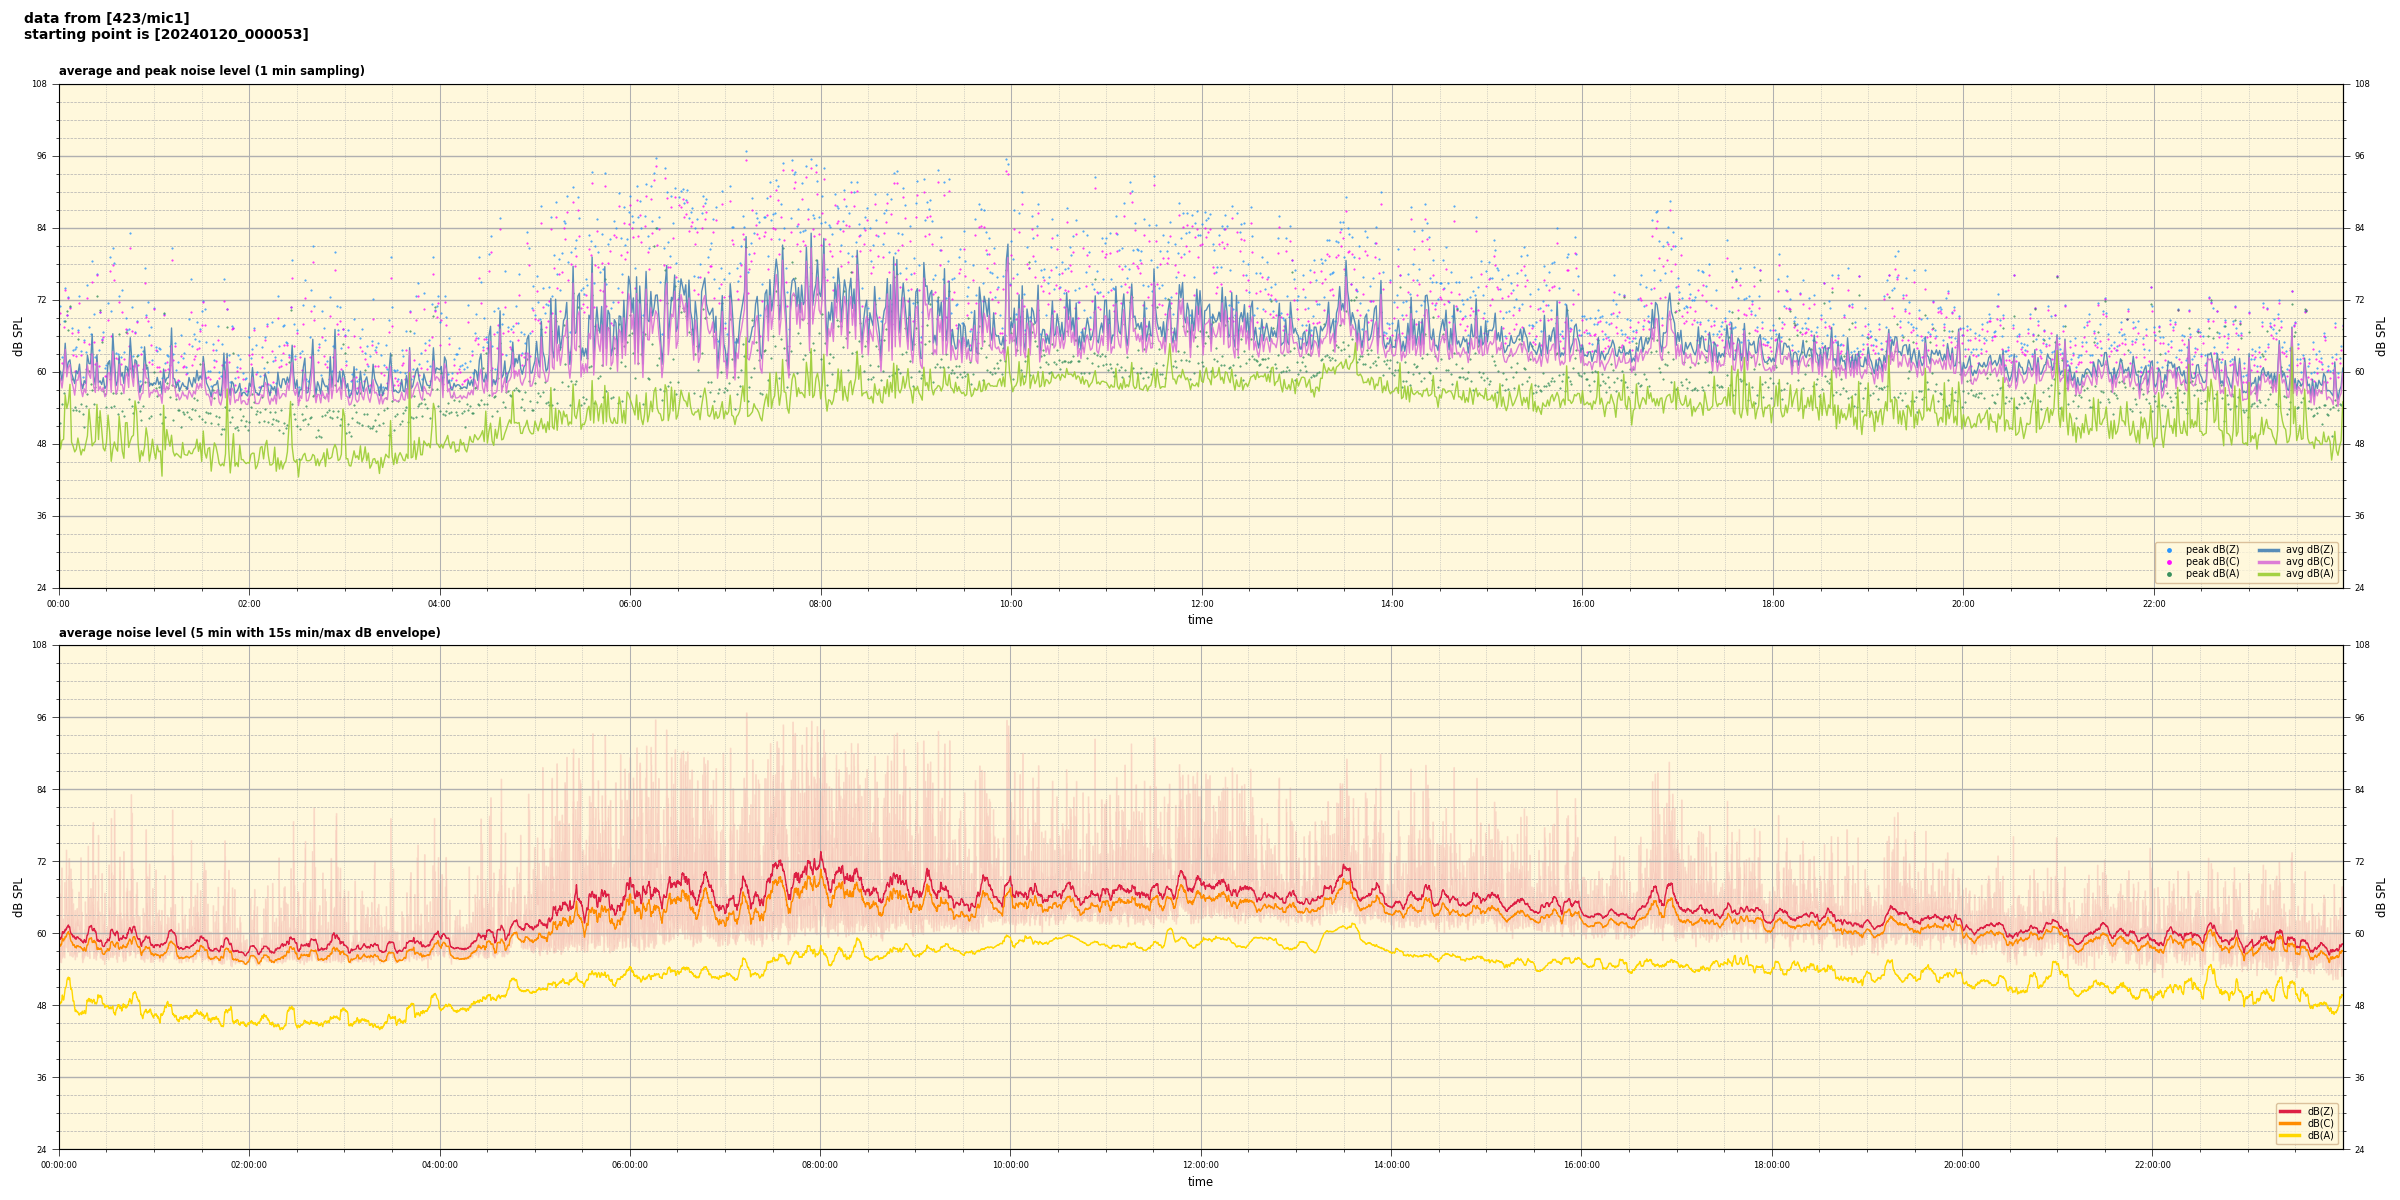Click the starting point [20240120_000053] text

[x=166, y=35]
